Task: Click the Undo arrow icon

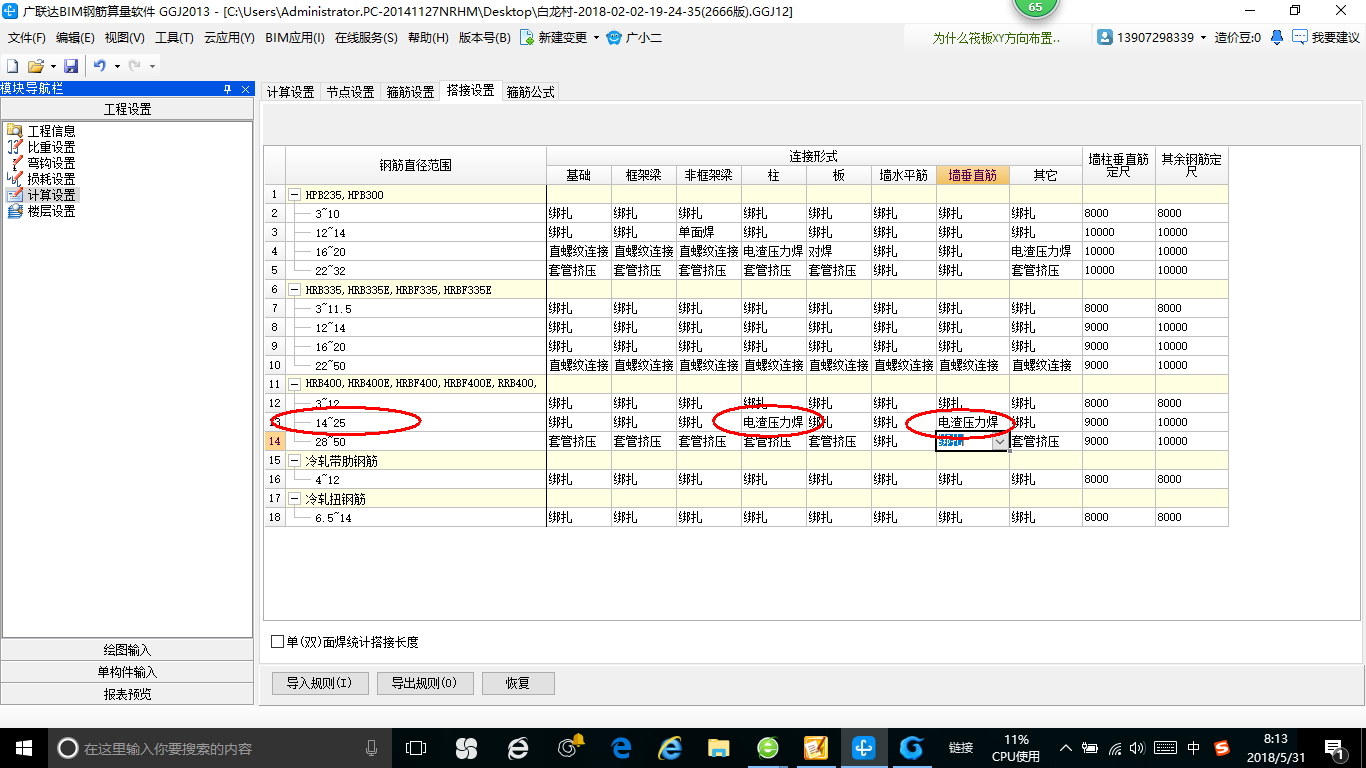Action: click(x=100, y=66)
